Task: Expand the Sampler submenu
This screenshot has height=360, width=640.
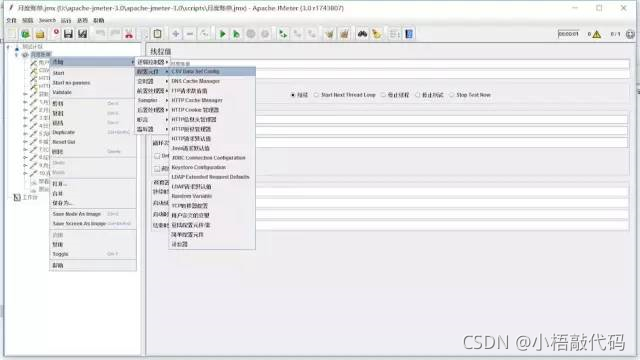Action: (x=152, y=100)
